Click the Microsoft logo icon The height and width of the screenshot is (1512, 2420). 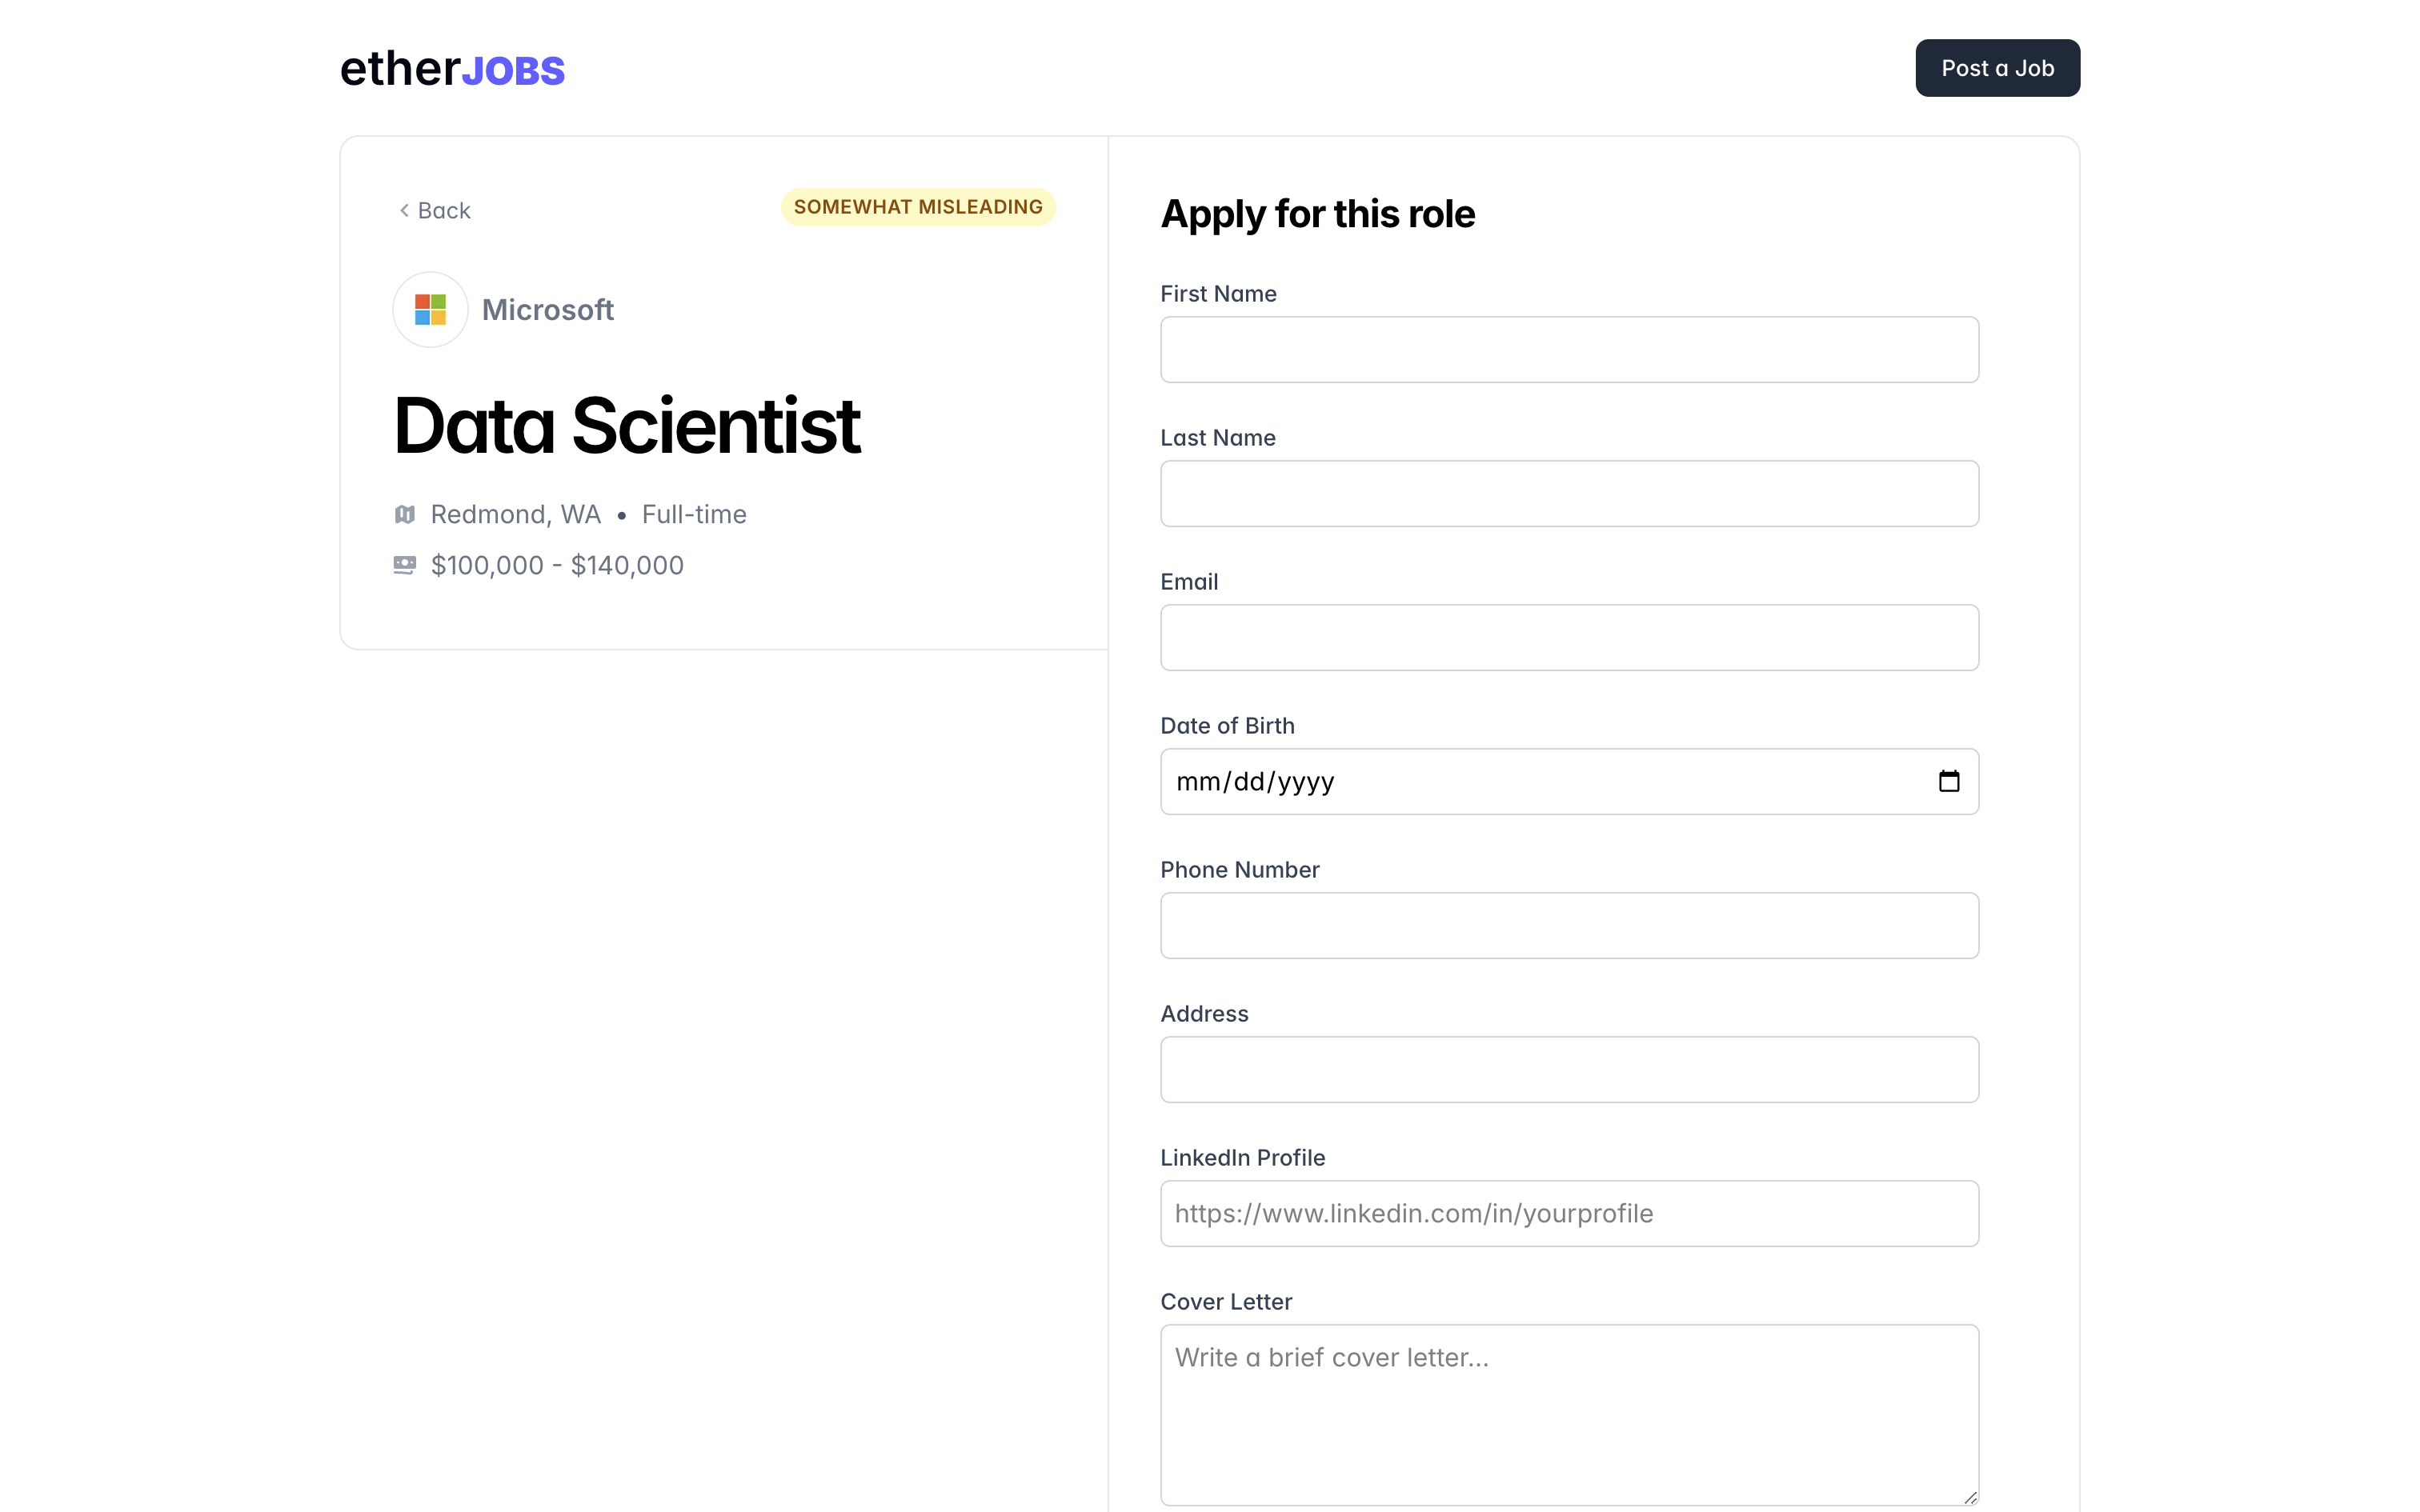[x=430, y=310]
